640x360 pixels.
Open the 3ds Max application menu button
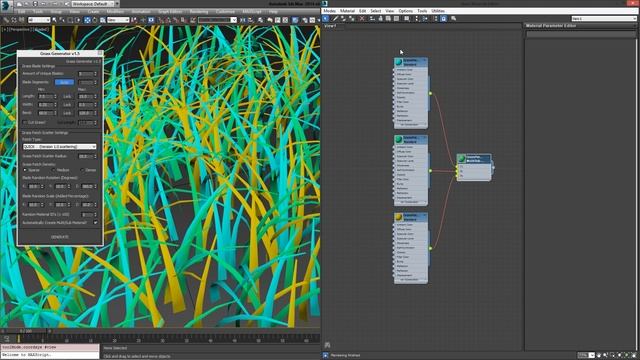[6, 6]
